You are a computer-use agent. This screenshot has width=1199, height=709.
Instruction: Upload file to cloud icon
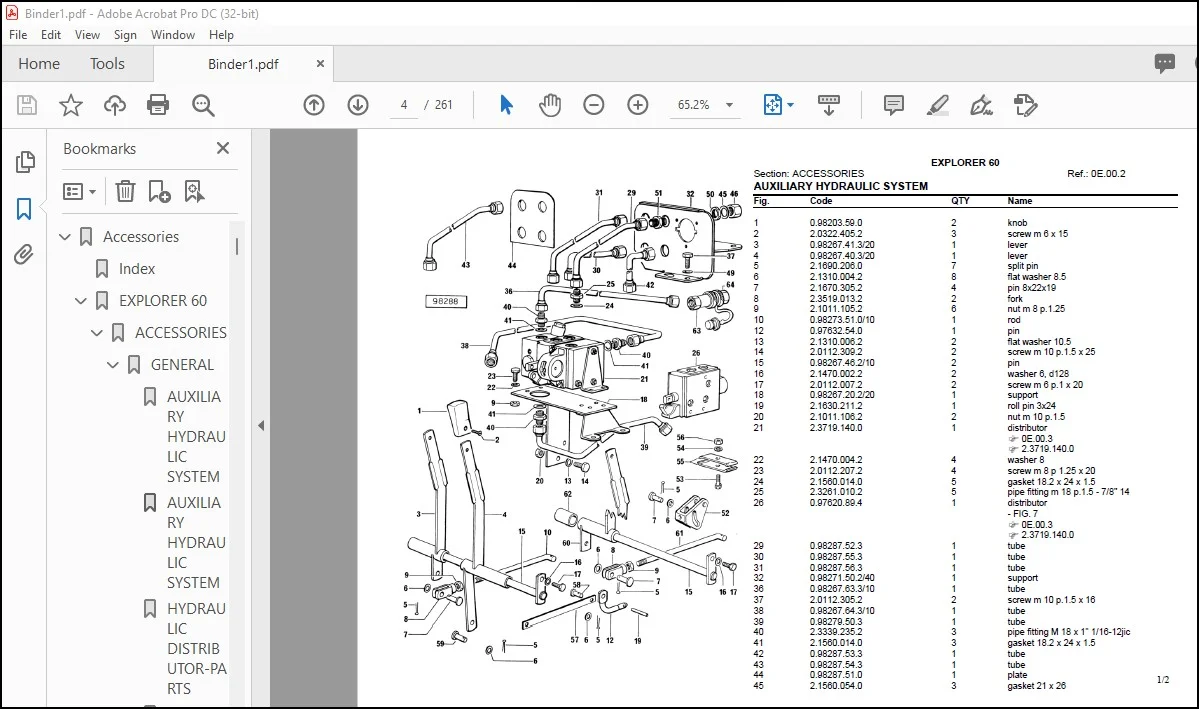tap(115, 105)
